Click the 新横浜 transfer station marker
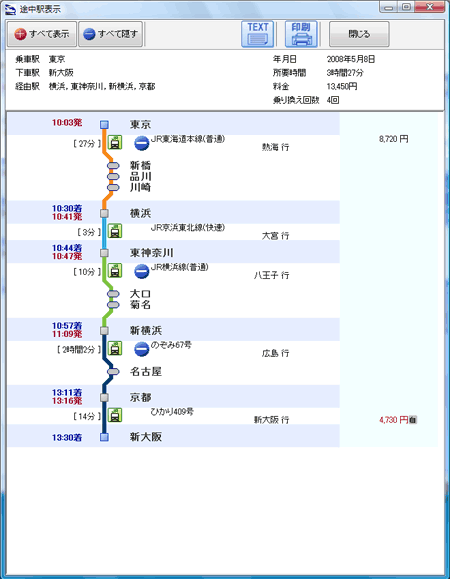 pos(104,330)
